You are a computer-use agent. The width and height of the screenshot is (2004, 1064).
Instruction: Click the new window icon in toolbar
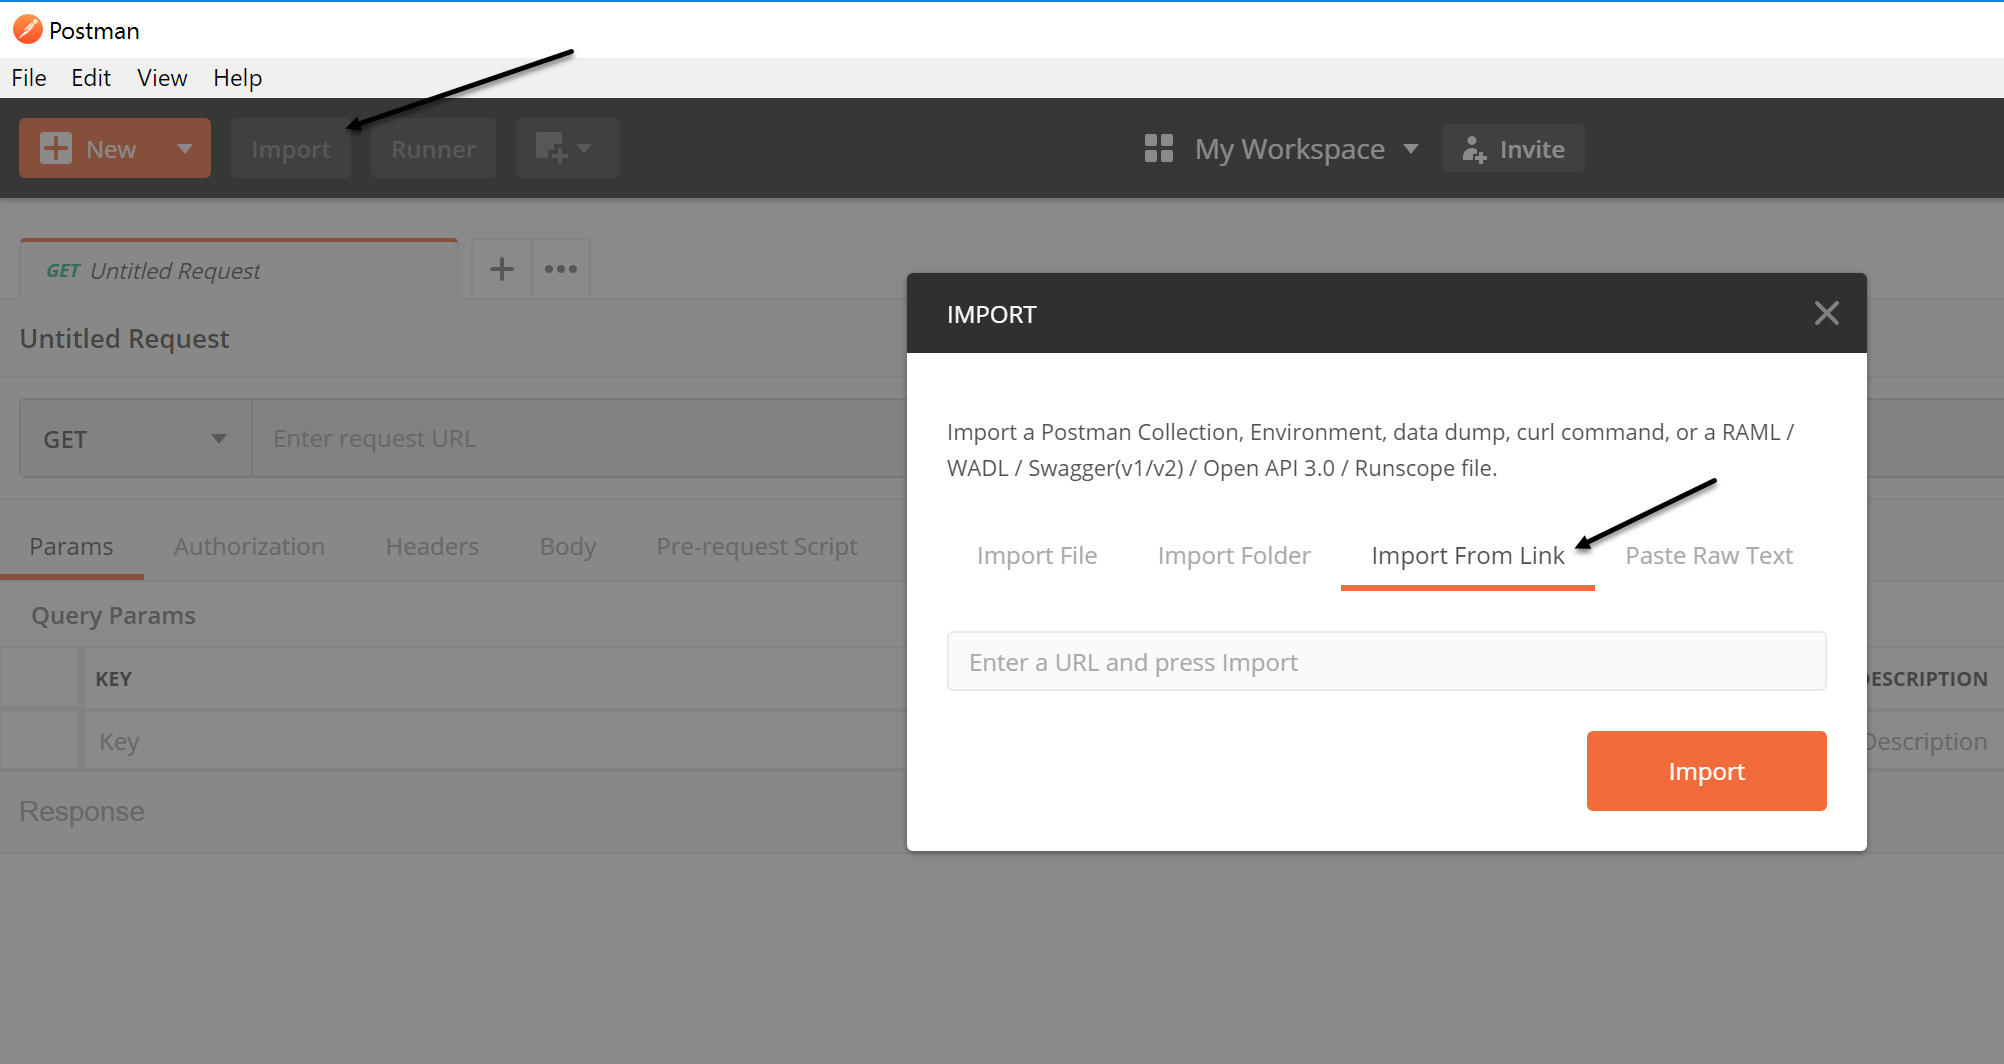pos(551,148)
